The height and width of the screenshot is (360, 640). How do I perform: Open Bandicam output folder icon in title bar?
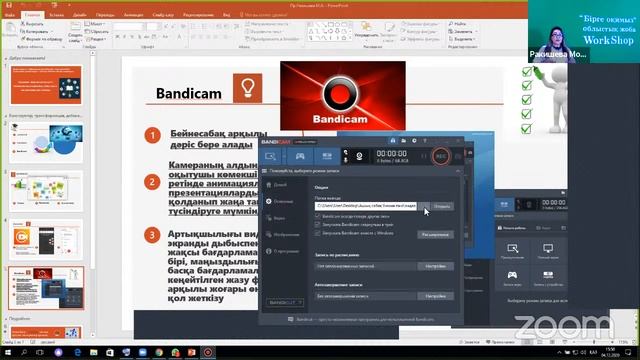pyautogui.click(x=403, y=141)
